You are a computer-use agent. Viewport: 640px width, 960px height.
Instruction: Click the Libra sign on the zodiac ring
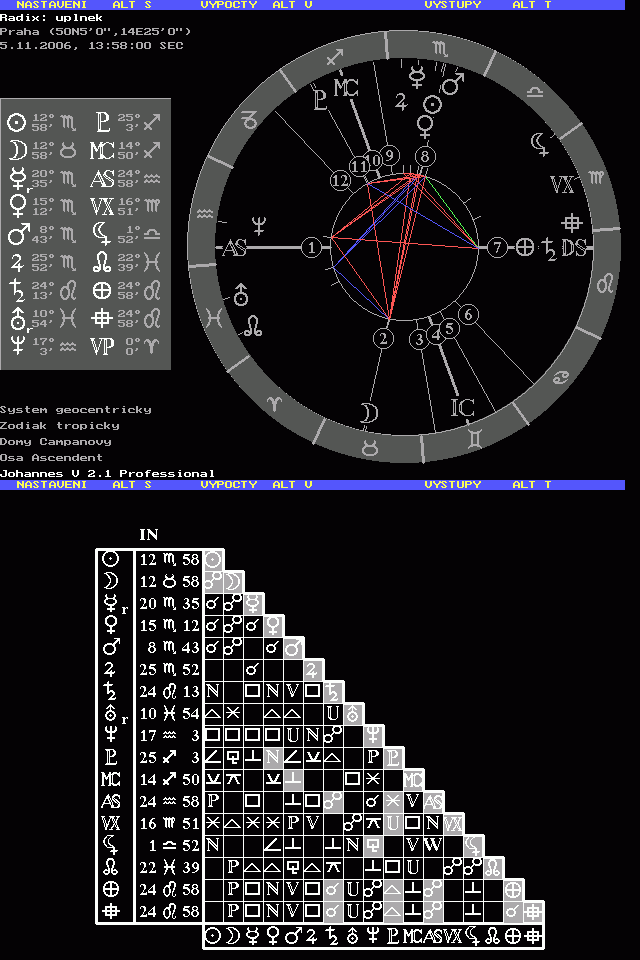point(536,91)
